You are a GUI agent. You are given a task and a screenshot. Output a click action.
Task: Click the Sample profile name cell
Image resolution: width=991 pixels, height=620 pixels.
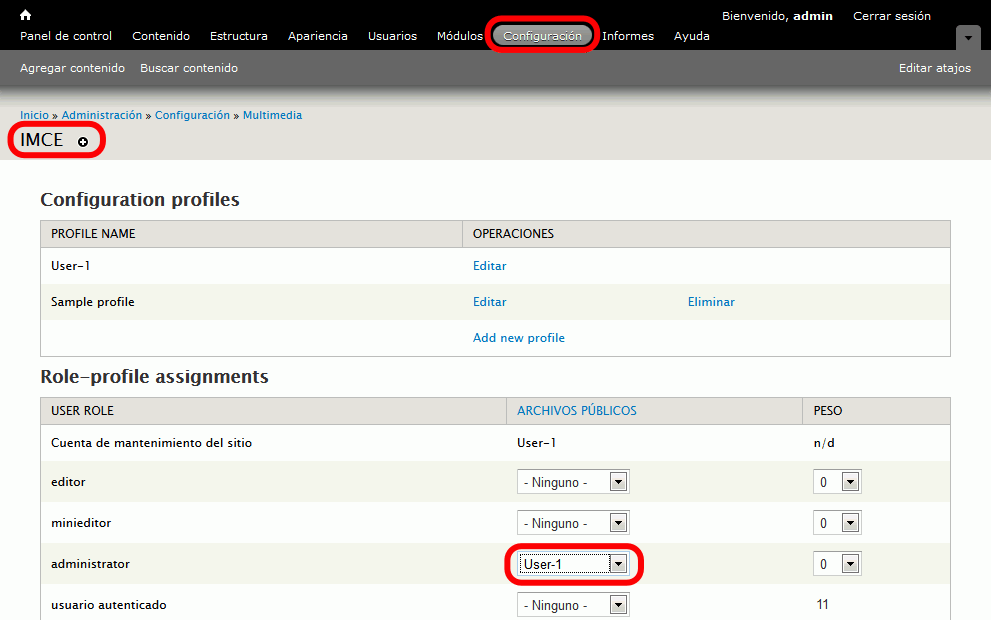click(92, 302)
